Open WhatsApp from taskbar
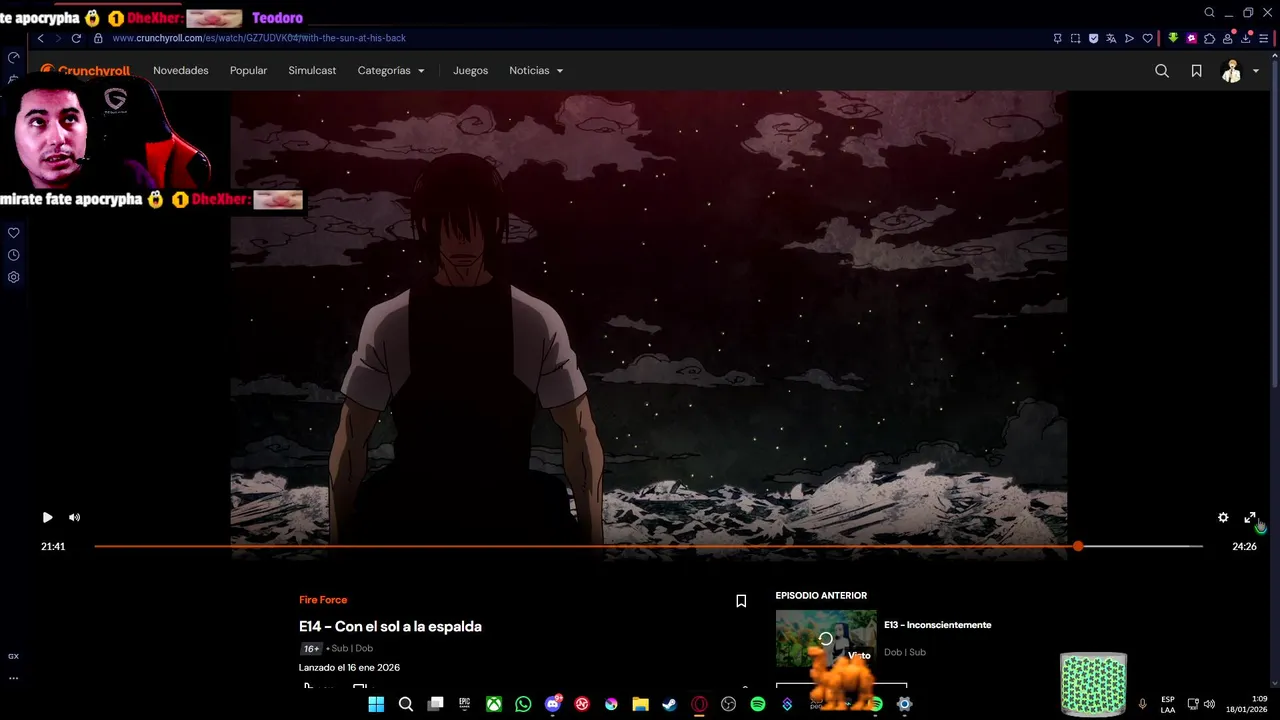 pos(523,704)
